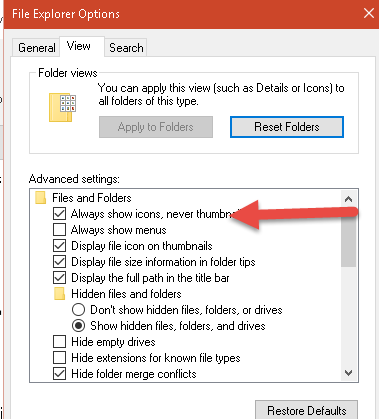Viewport: 379px width, 419px height.
Task: Click Restore Defaults button
Action: 306,410
